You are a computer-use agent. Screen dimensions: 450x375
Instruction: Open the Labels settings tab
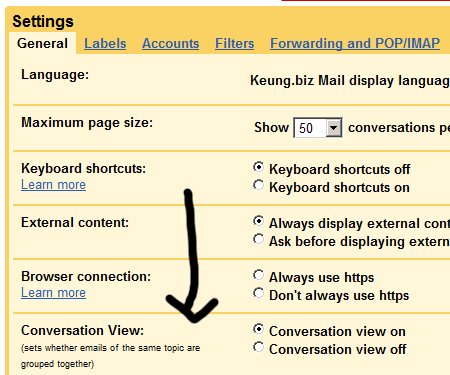pos(105,43)
